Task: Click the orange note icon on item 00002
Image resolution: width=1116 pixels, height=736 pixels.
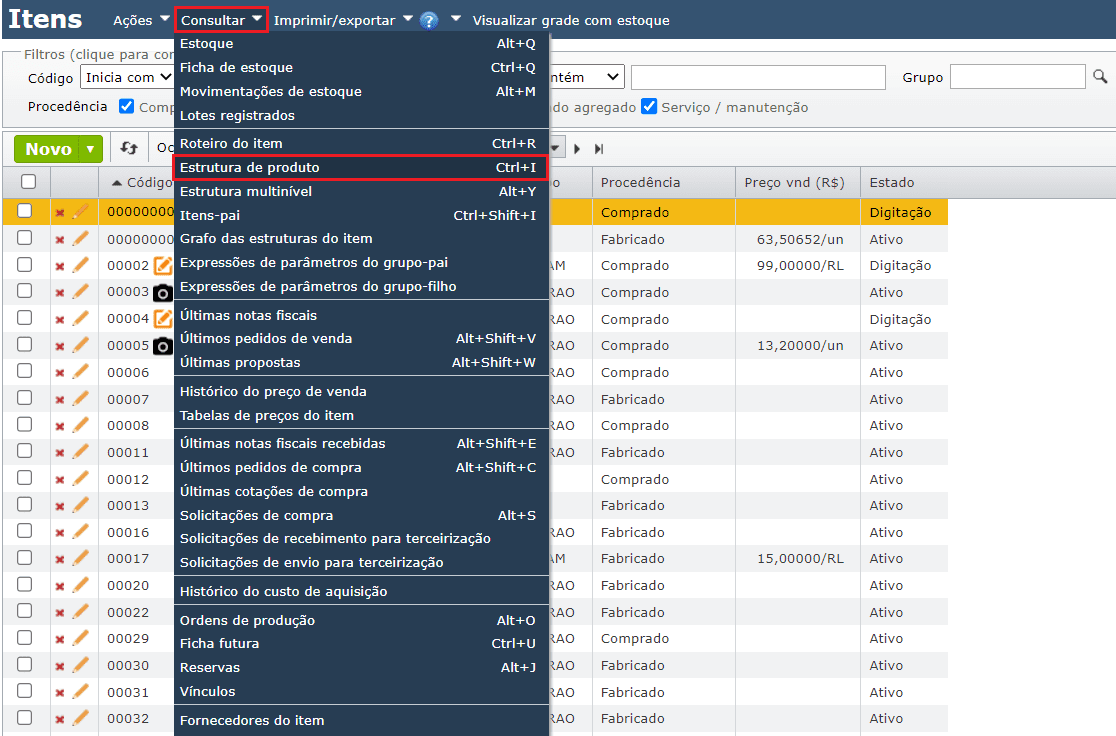Action: point(162,266)
